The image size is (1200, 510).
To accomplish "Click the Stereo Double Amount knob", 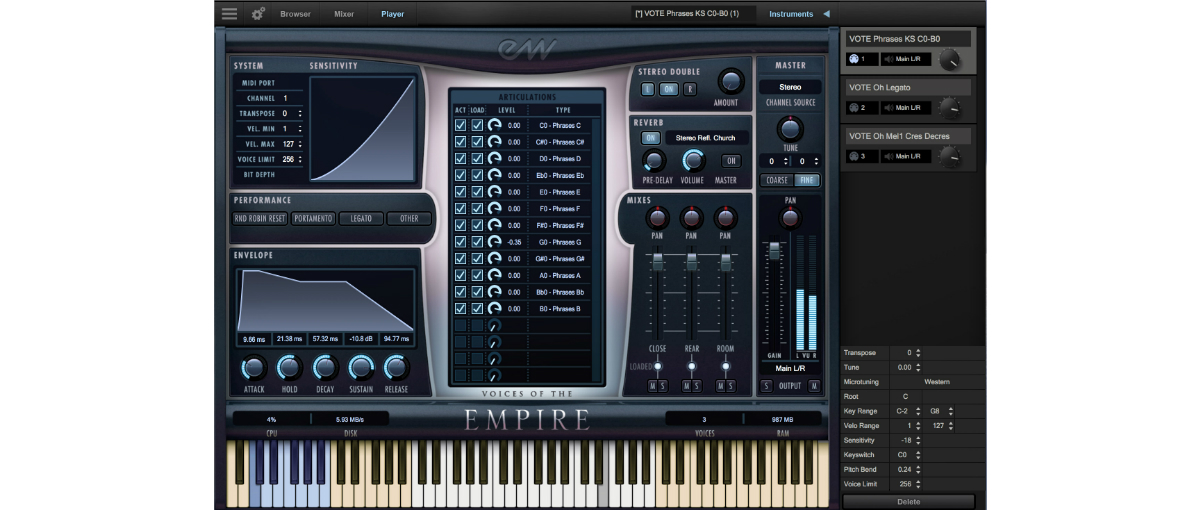I will (730, 82).
